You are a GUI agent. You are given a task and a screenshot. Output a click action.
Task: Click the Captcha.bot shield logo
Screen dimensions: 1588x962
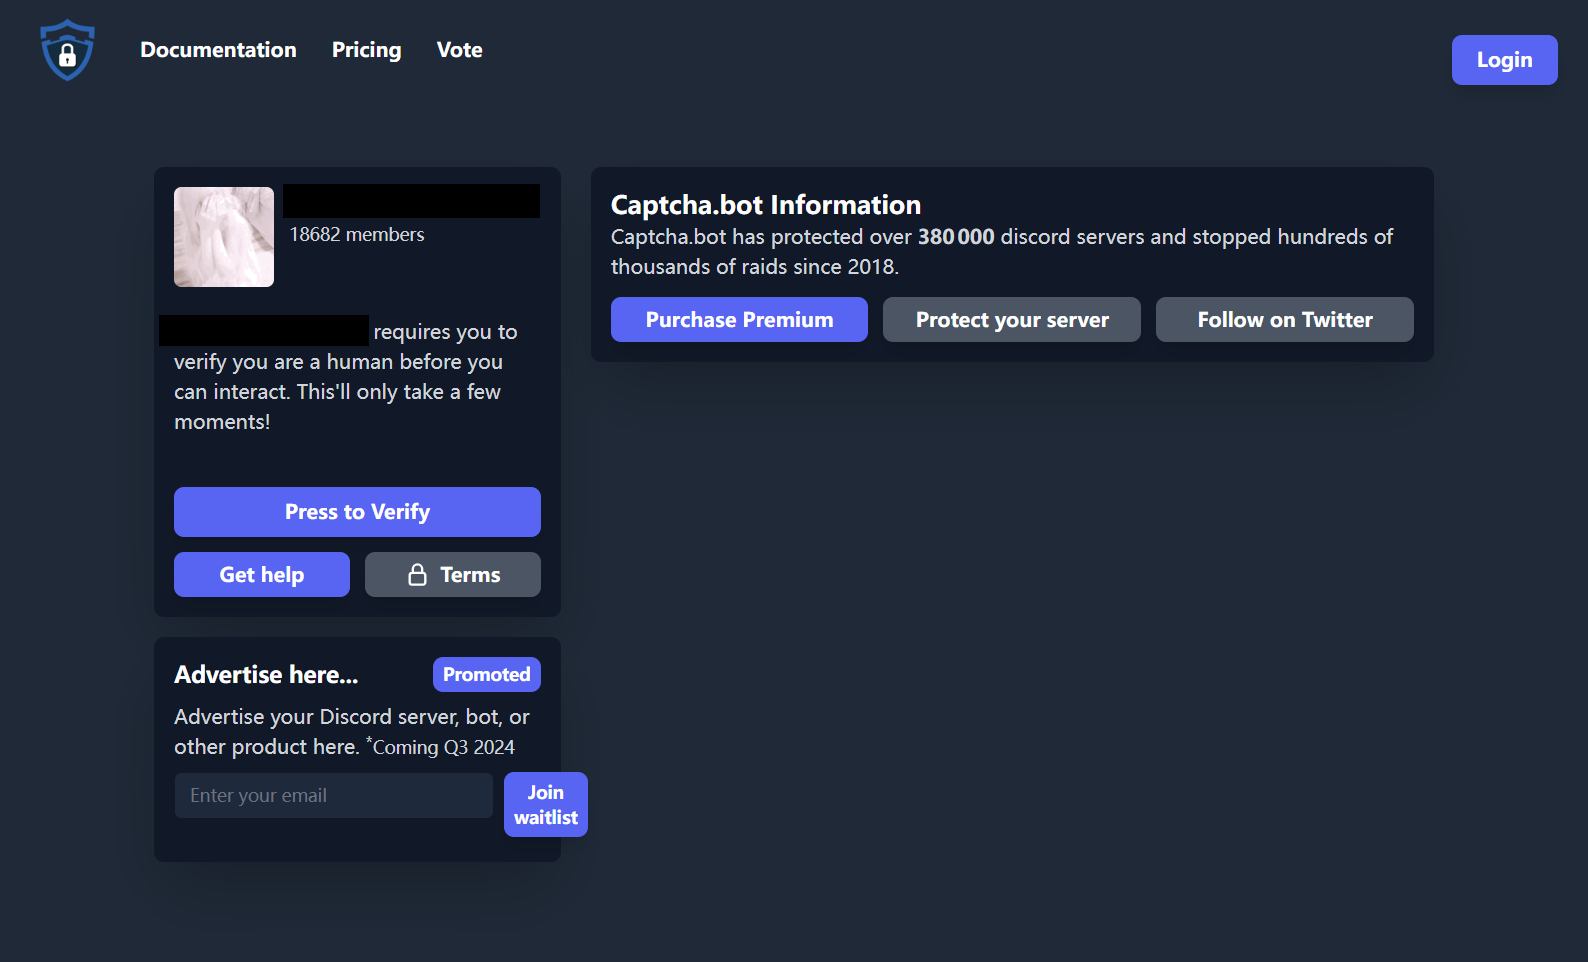(67, 50)
